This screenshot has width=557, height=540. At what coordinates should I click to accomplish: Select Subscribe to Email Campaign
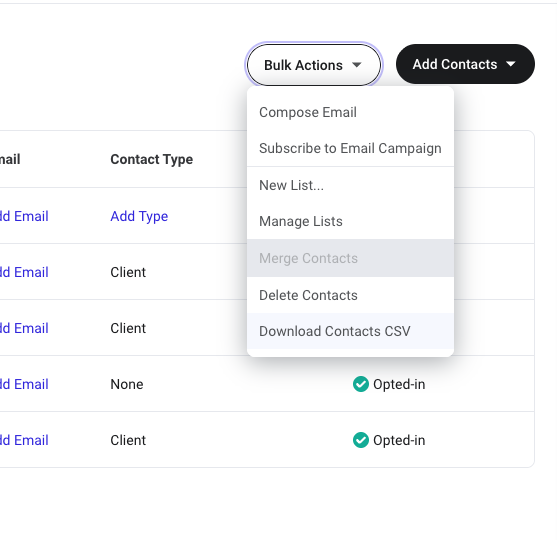[350, 148]
